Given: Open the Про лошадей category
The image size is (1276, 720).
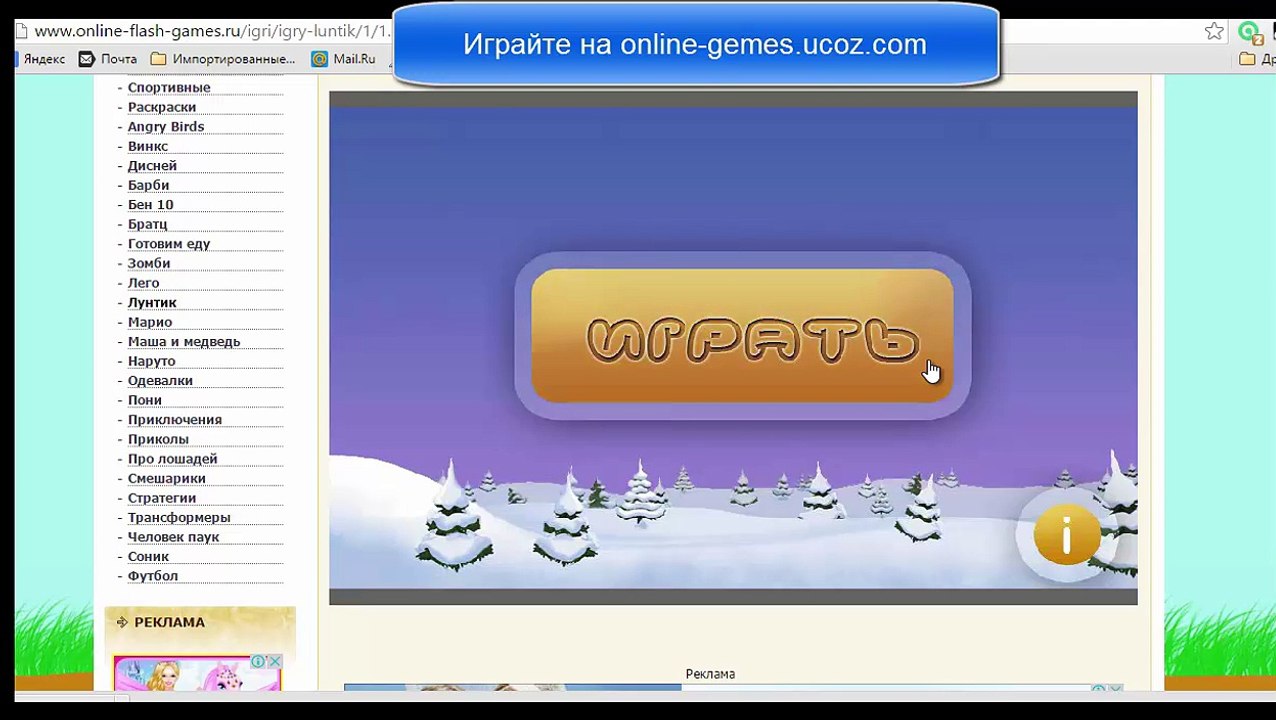Looking at the screenshot, I should (x=172, y=458).
